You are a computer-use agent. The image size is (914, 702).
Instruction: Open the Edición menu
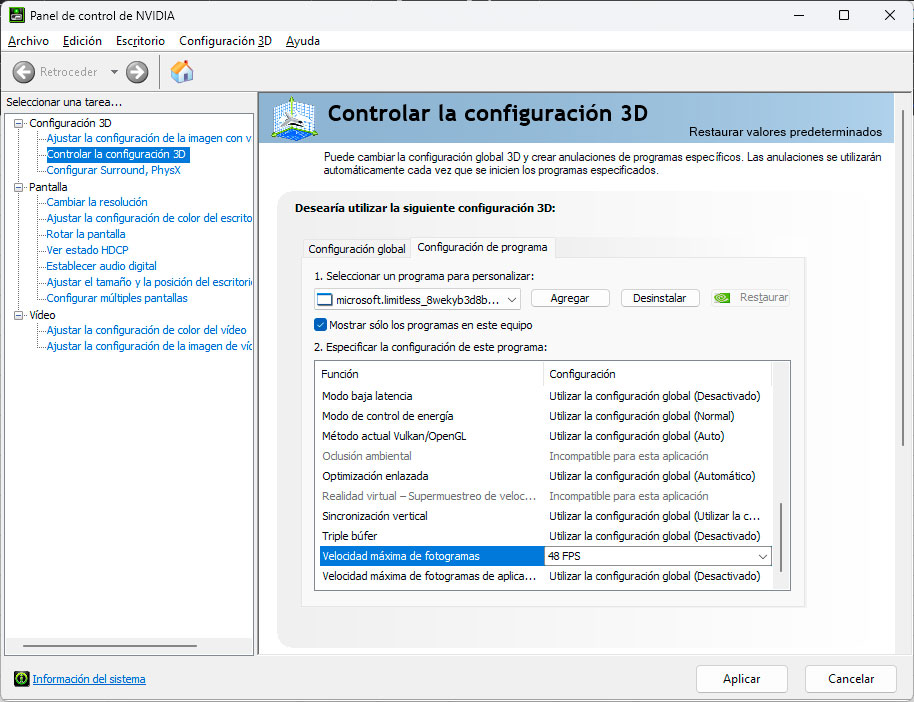82,41
